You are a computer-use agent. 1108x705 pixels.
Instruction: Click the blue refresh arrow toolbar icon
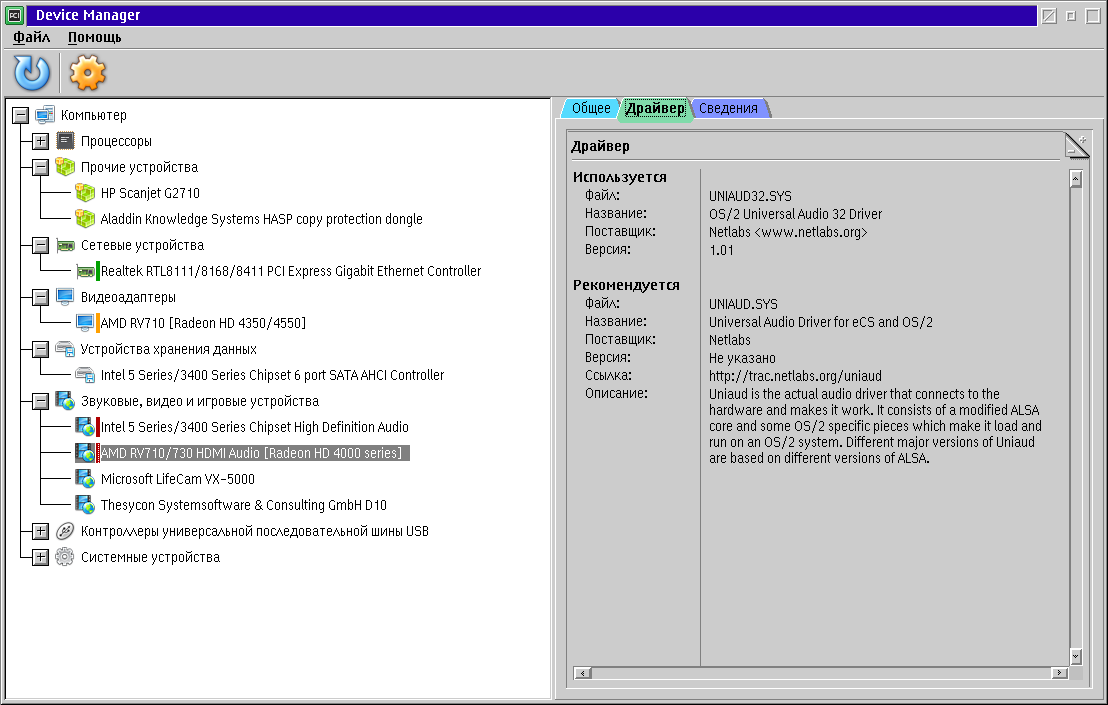tap(31, 72)
